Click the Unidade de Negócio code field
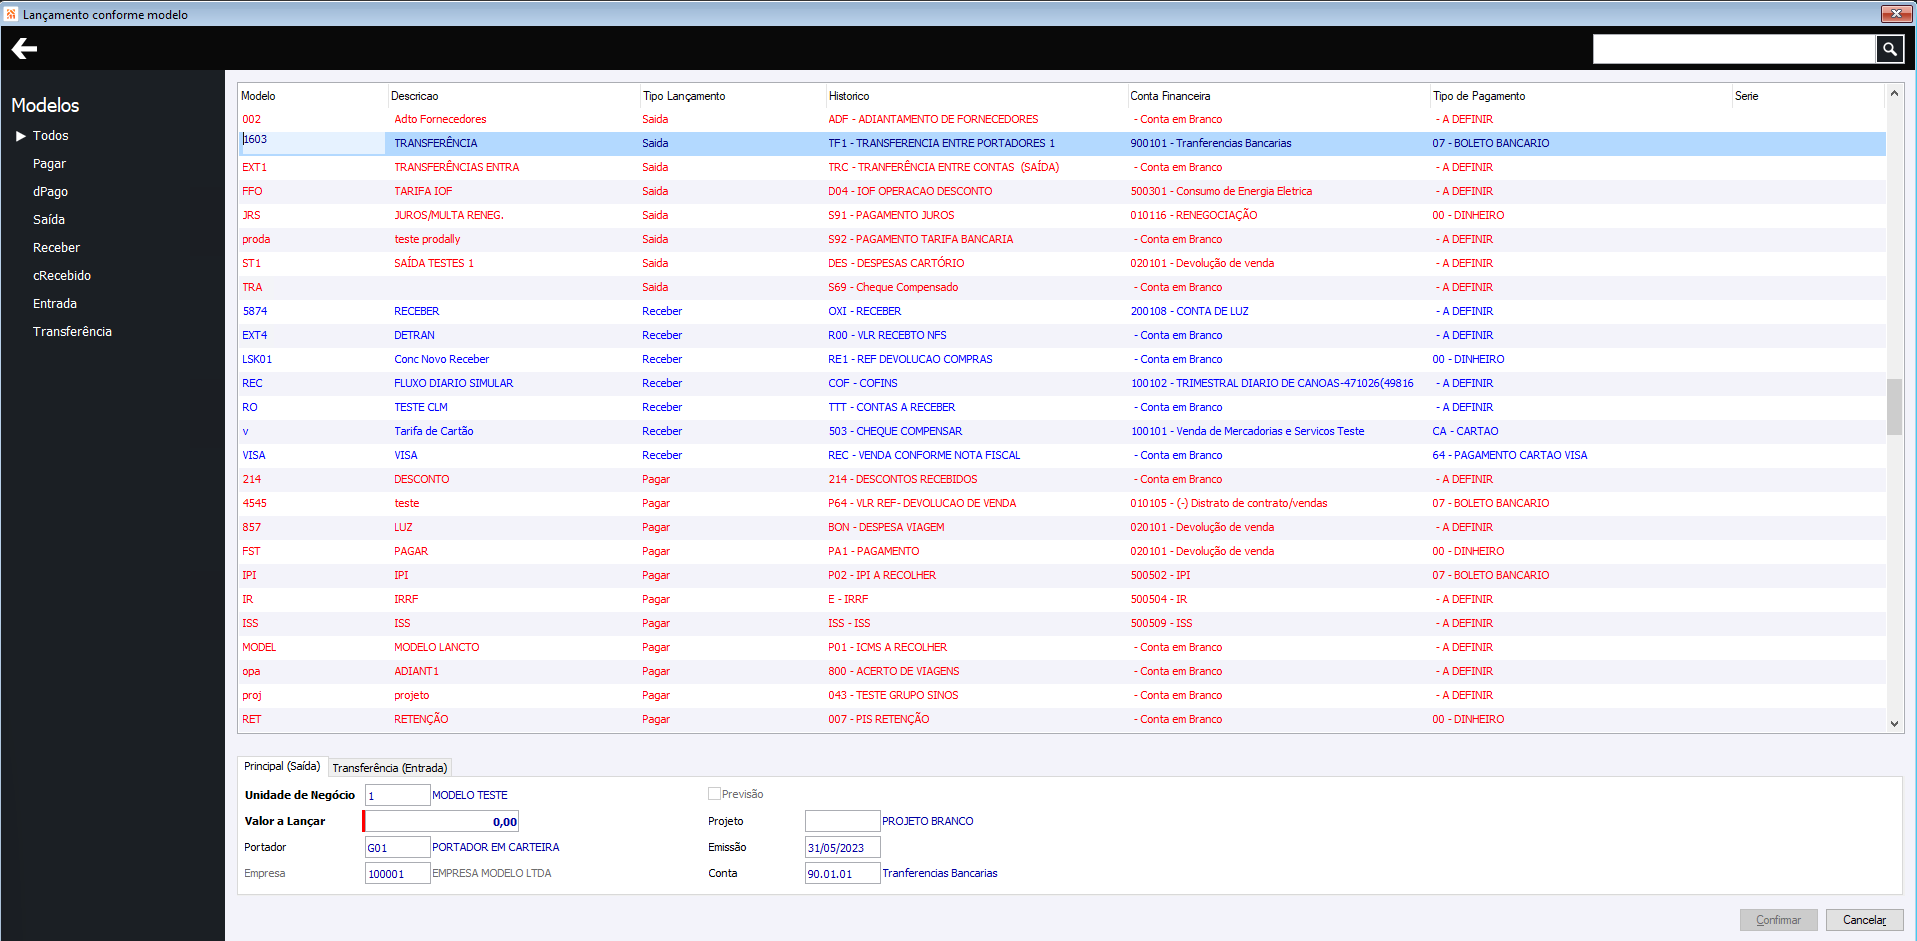This screenshot has width=1917, height=941. point(397,795)
